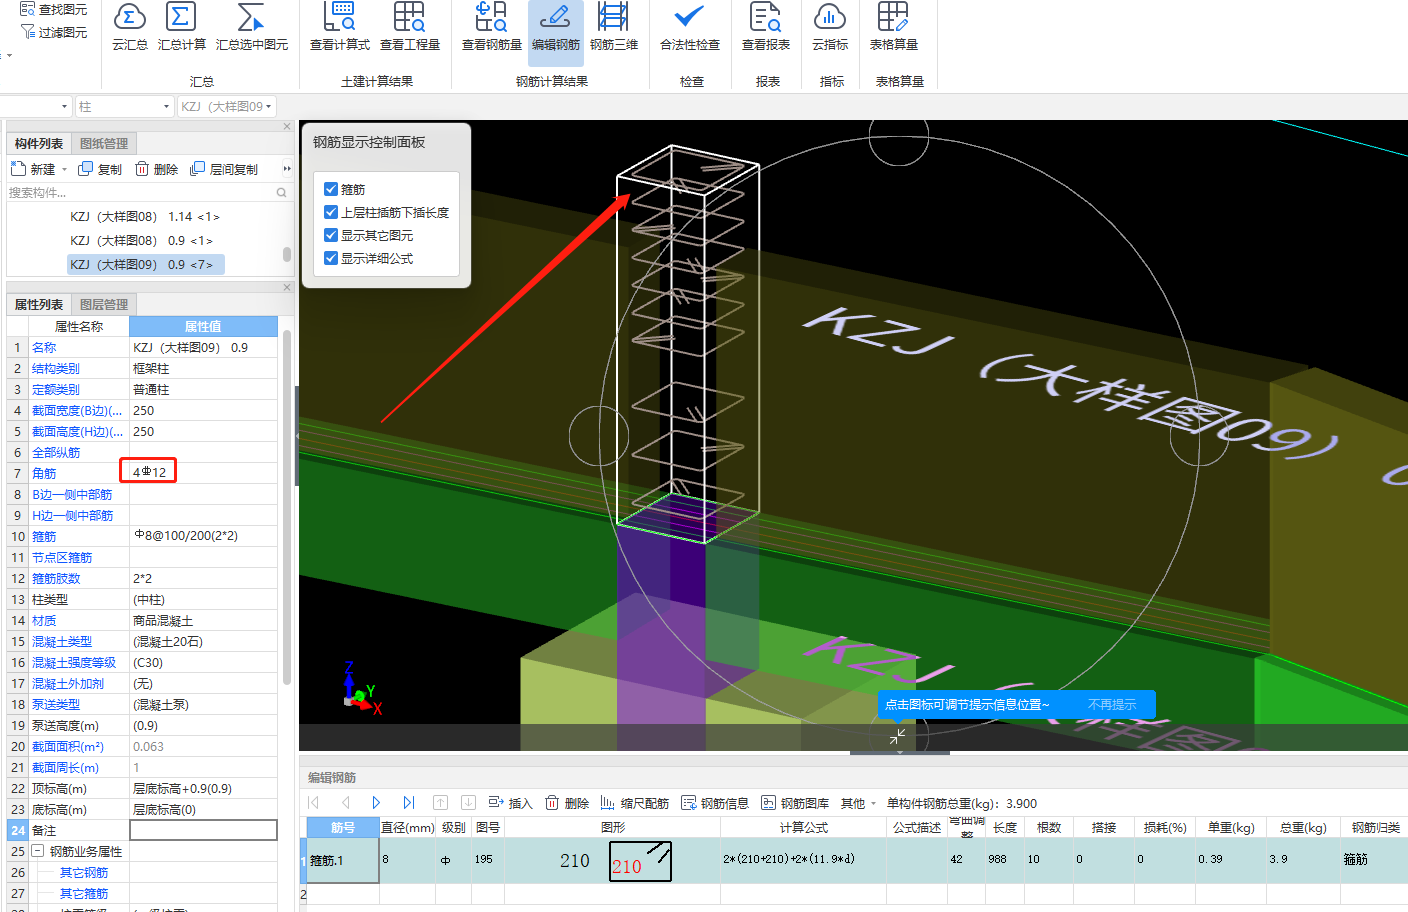This screenshot has width=1408, height=912.
Task: Click 删除 in rebar edit toolbar
Action: click(567, 803)
